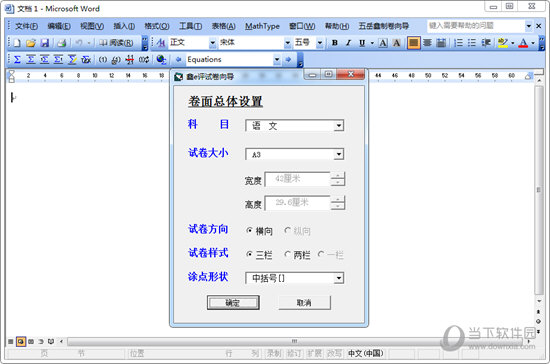Expand the font dropdown showing 宋体
The width and height of the screenshot is (550, 364).
[288, 43]
